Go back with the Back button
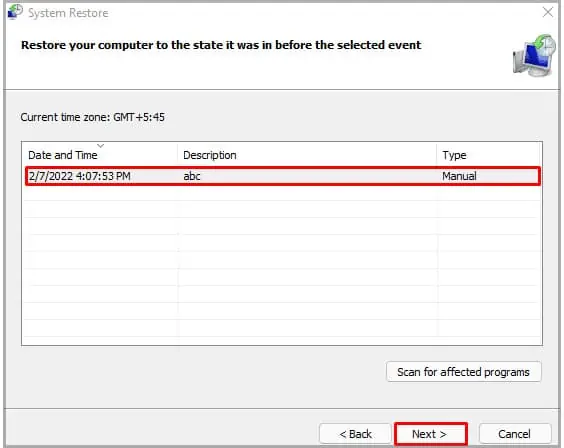Image resolution: width=564 pixels, height=448 pixels. 355,434
